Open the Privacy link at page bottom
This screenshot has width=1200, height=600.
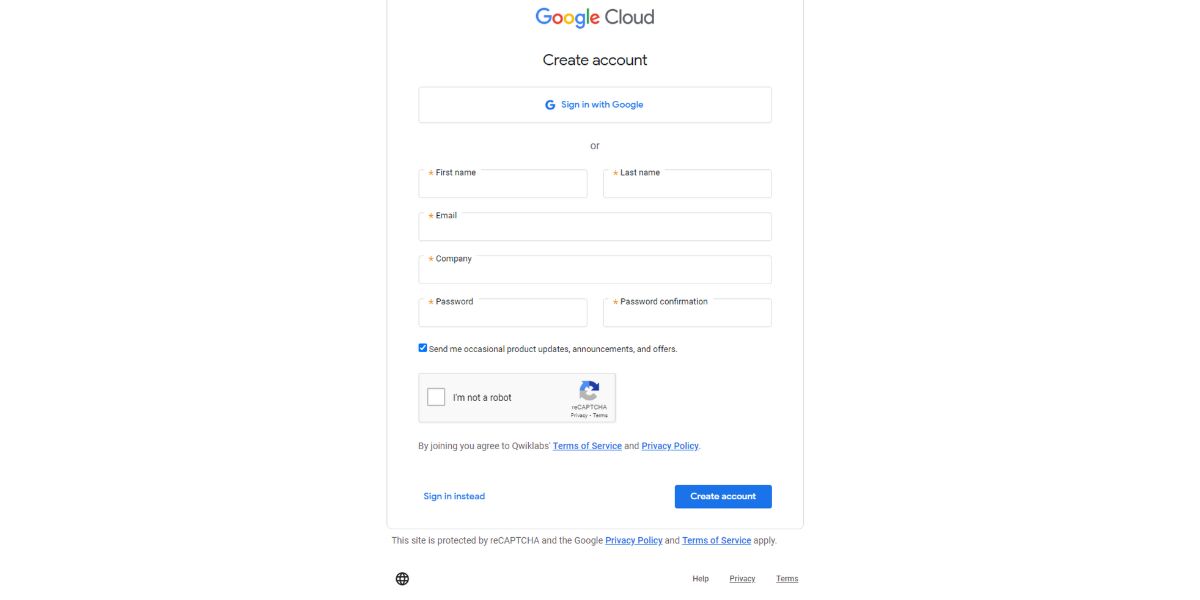tap(742, 577)
